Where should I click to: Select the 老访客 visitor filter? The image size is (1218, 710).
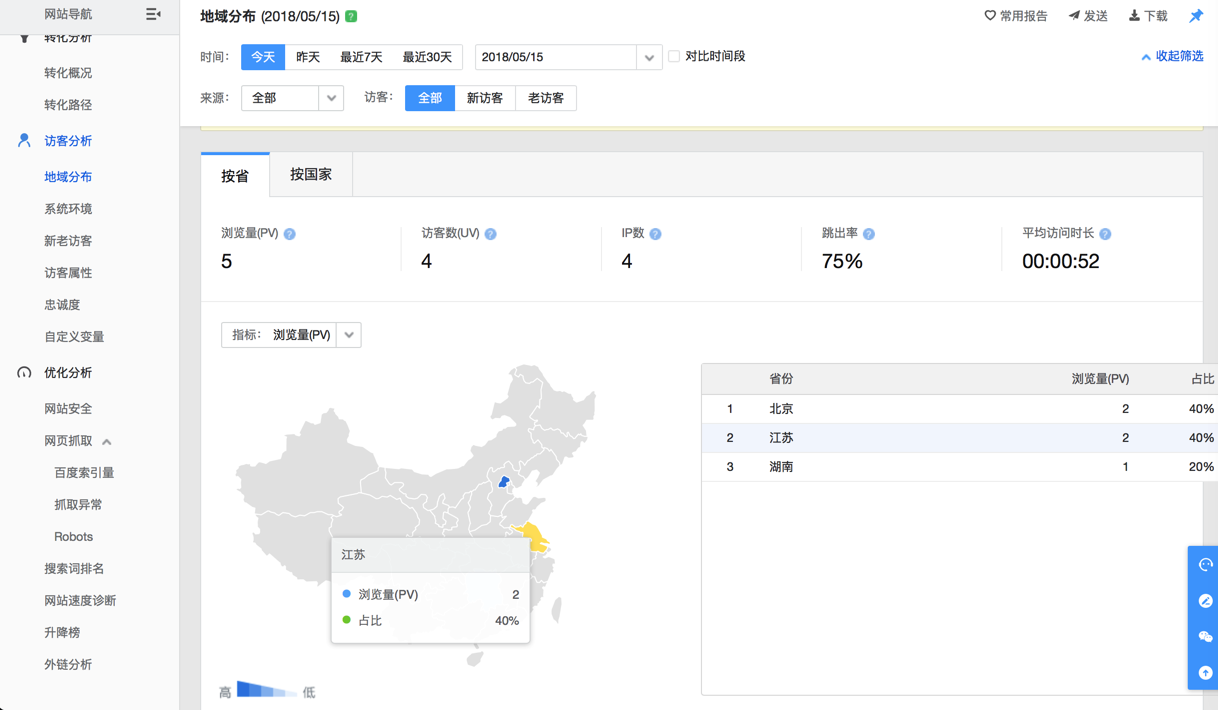tap(546, 98)
